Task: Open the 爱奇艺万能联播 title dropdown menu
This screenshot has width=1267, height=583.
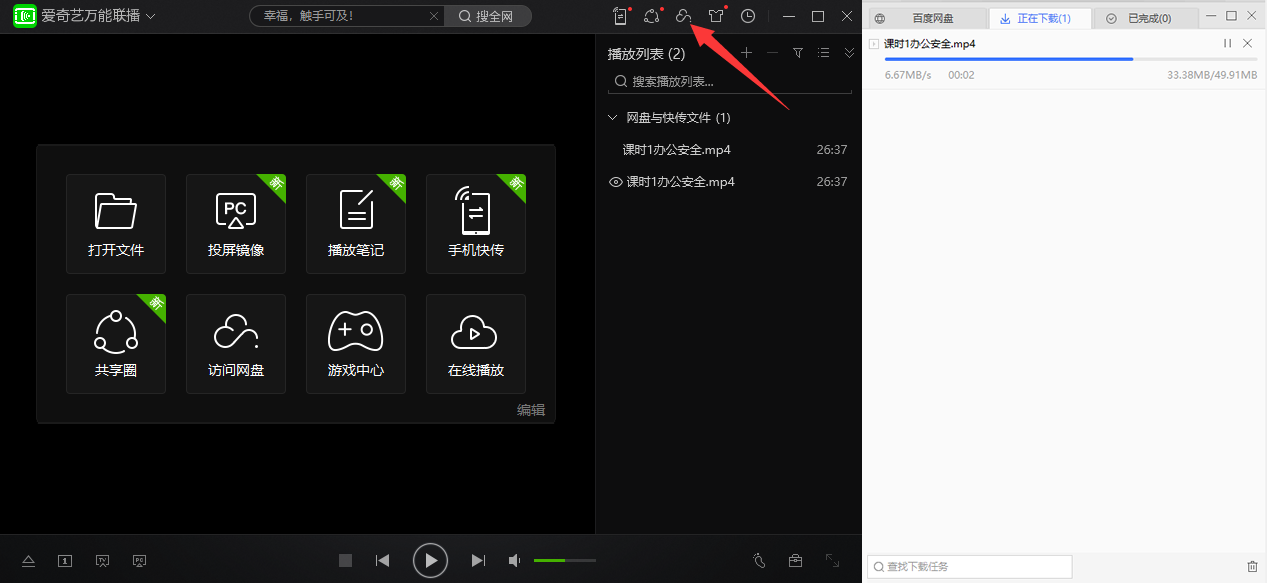Action: click(x=150, y=16)
